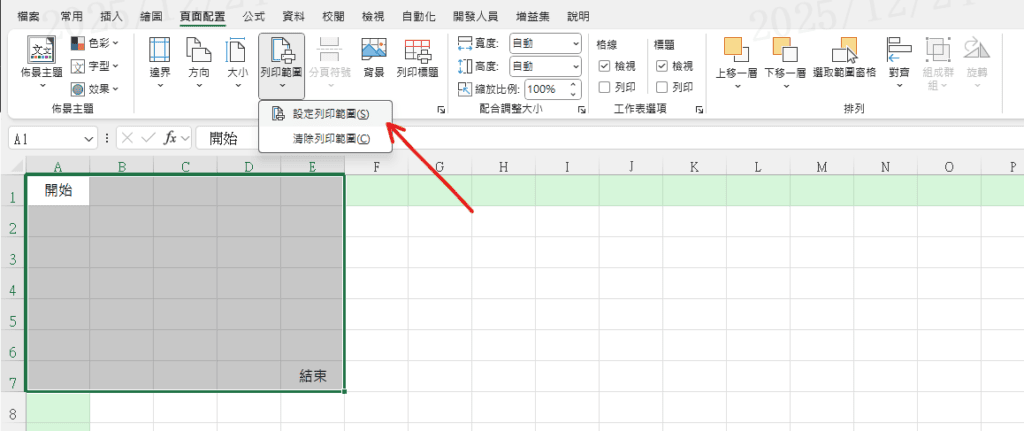
Task: Enable the 列印 checkbox under 格線
Action: (604, 87)
